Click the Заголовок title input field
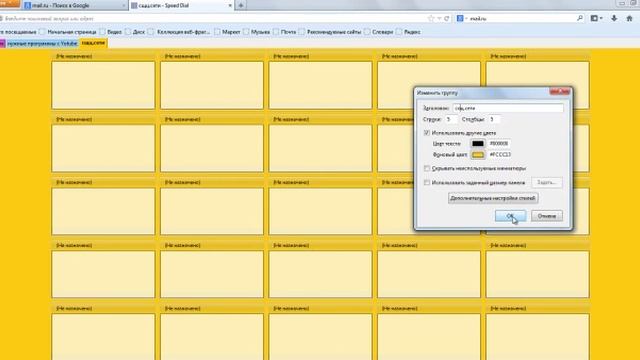The height and width of the screenshot is (360, 640). 508,108
